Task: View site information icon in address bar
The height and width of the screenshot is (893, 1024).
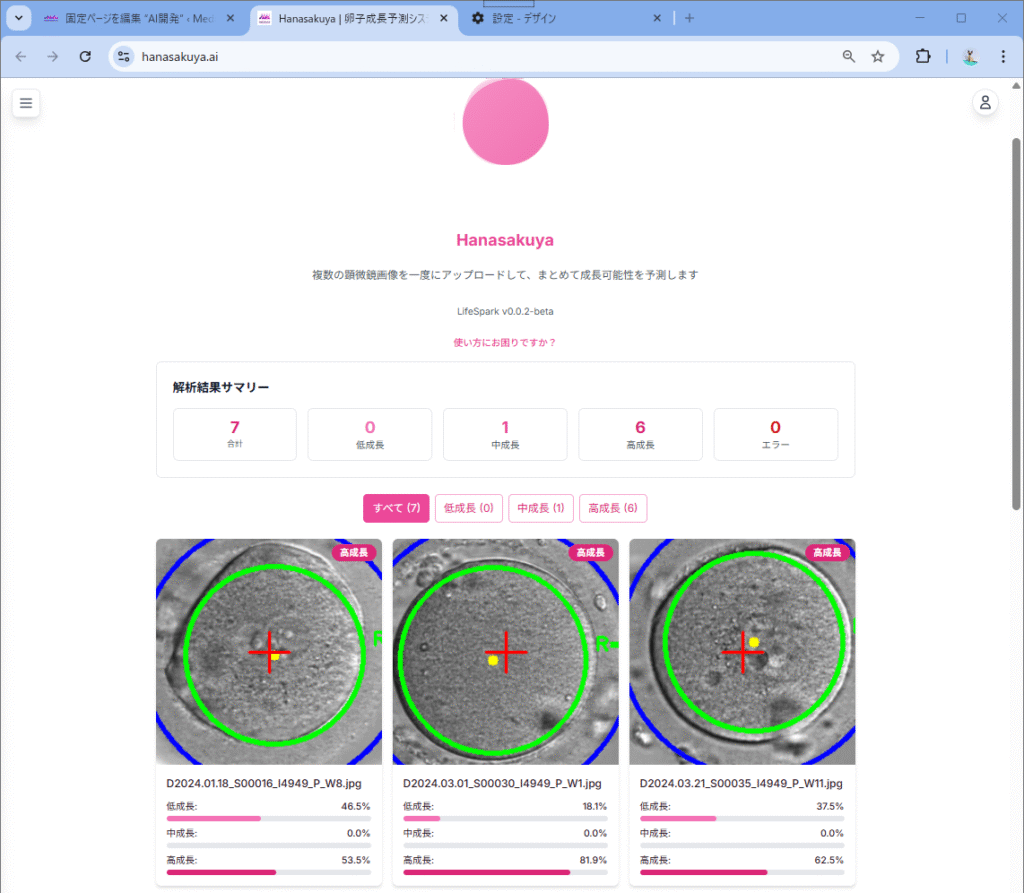Action: tap(124, 57)
